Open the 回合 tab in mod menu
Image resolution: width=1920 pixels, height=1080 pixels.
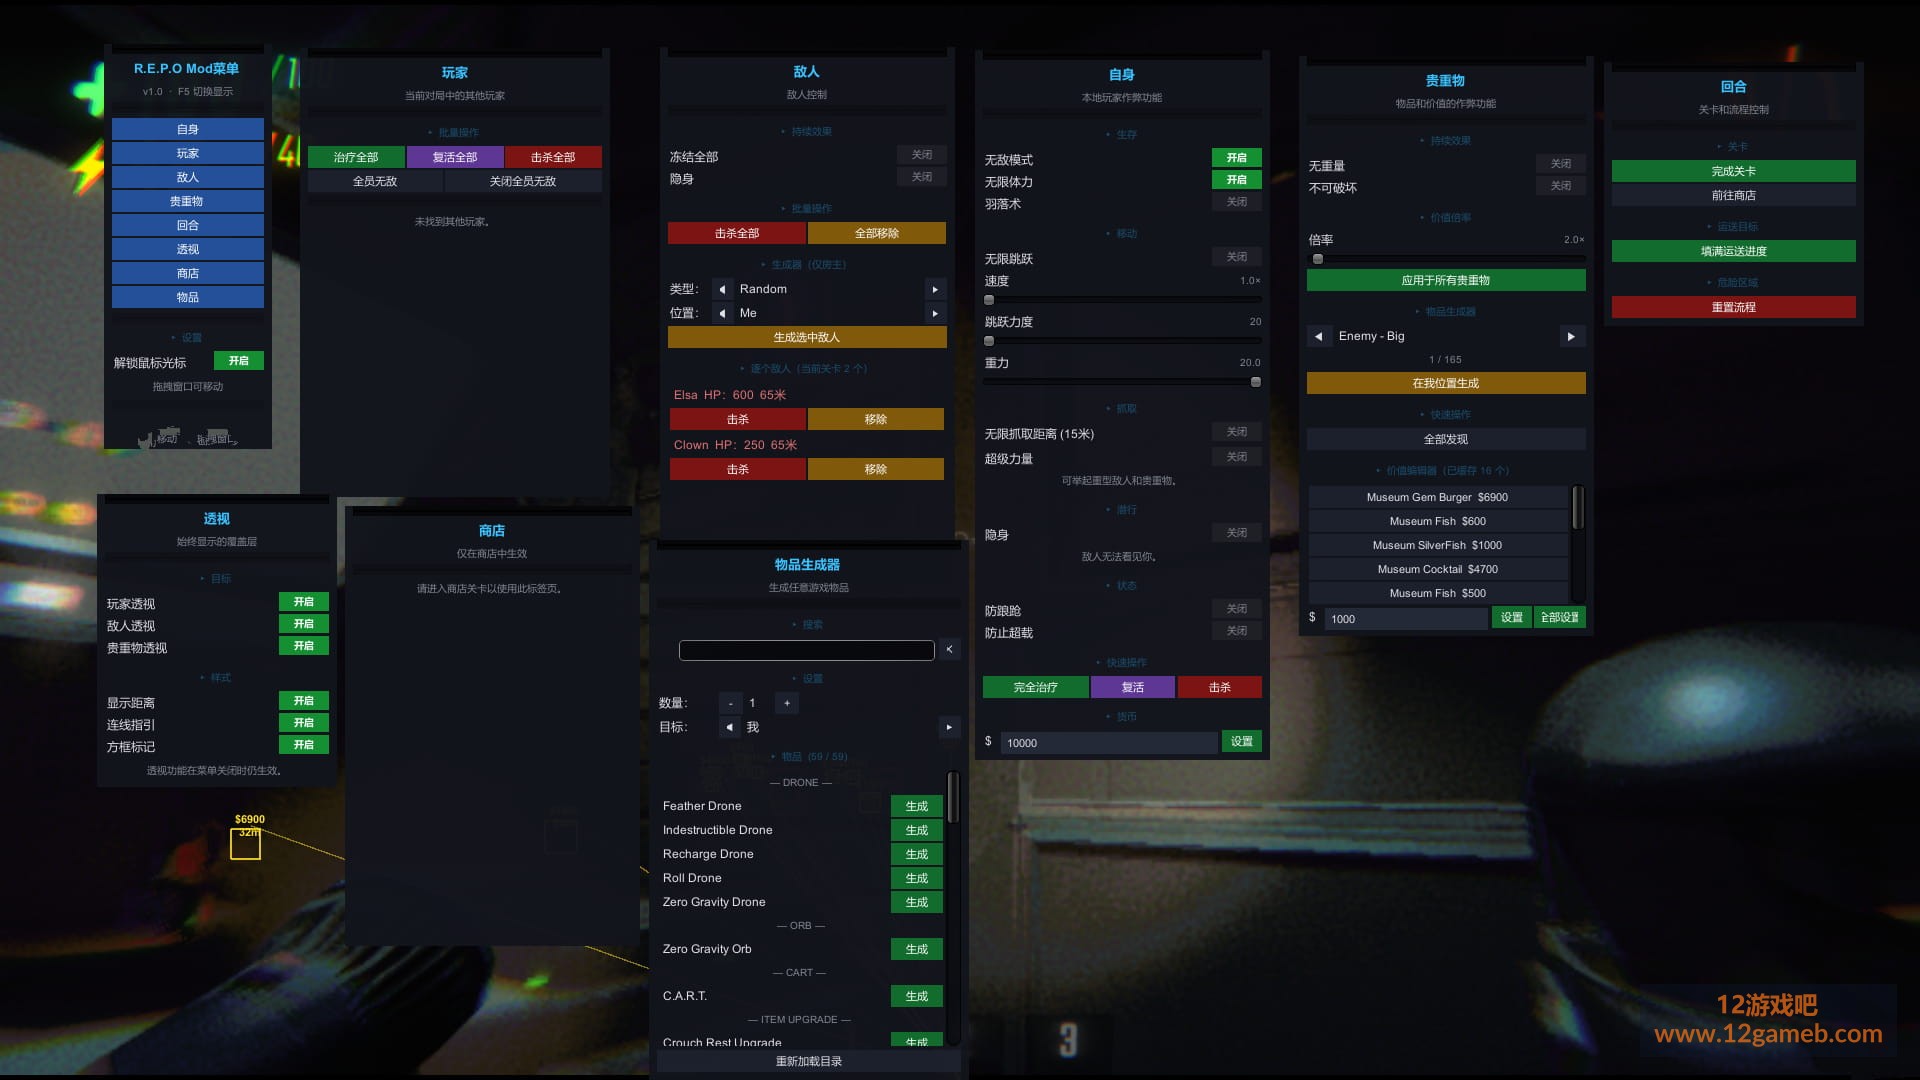coord(188,225)
